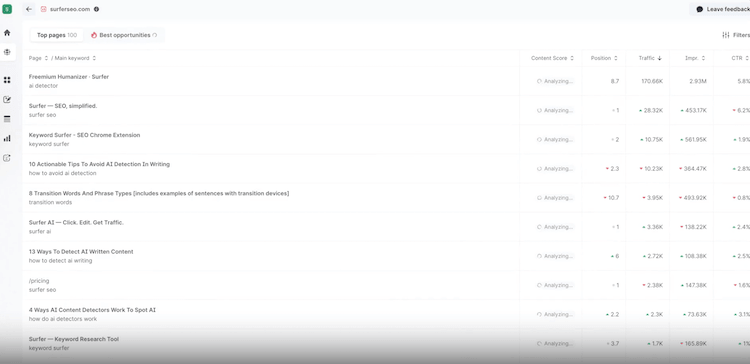This screenshot has height=364, width=750.
Task: Open 13 Ways To Detect AI Written Content
Action: [x=81, y=252]
